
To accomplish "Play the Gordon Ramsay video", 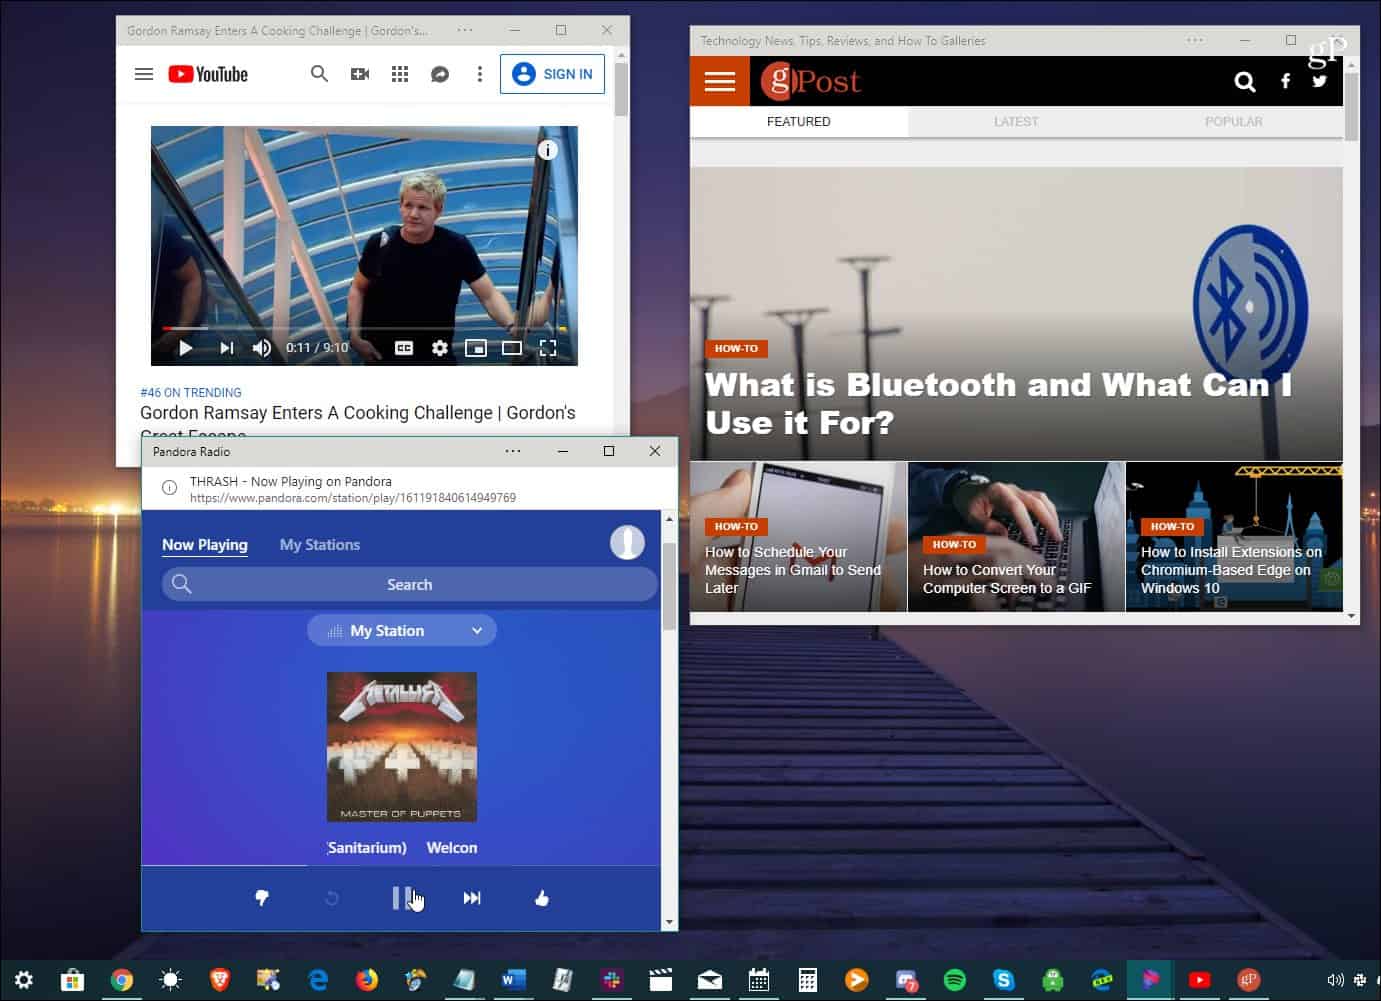I will point(185,348).
